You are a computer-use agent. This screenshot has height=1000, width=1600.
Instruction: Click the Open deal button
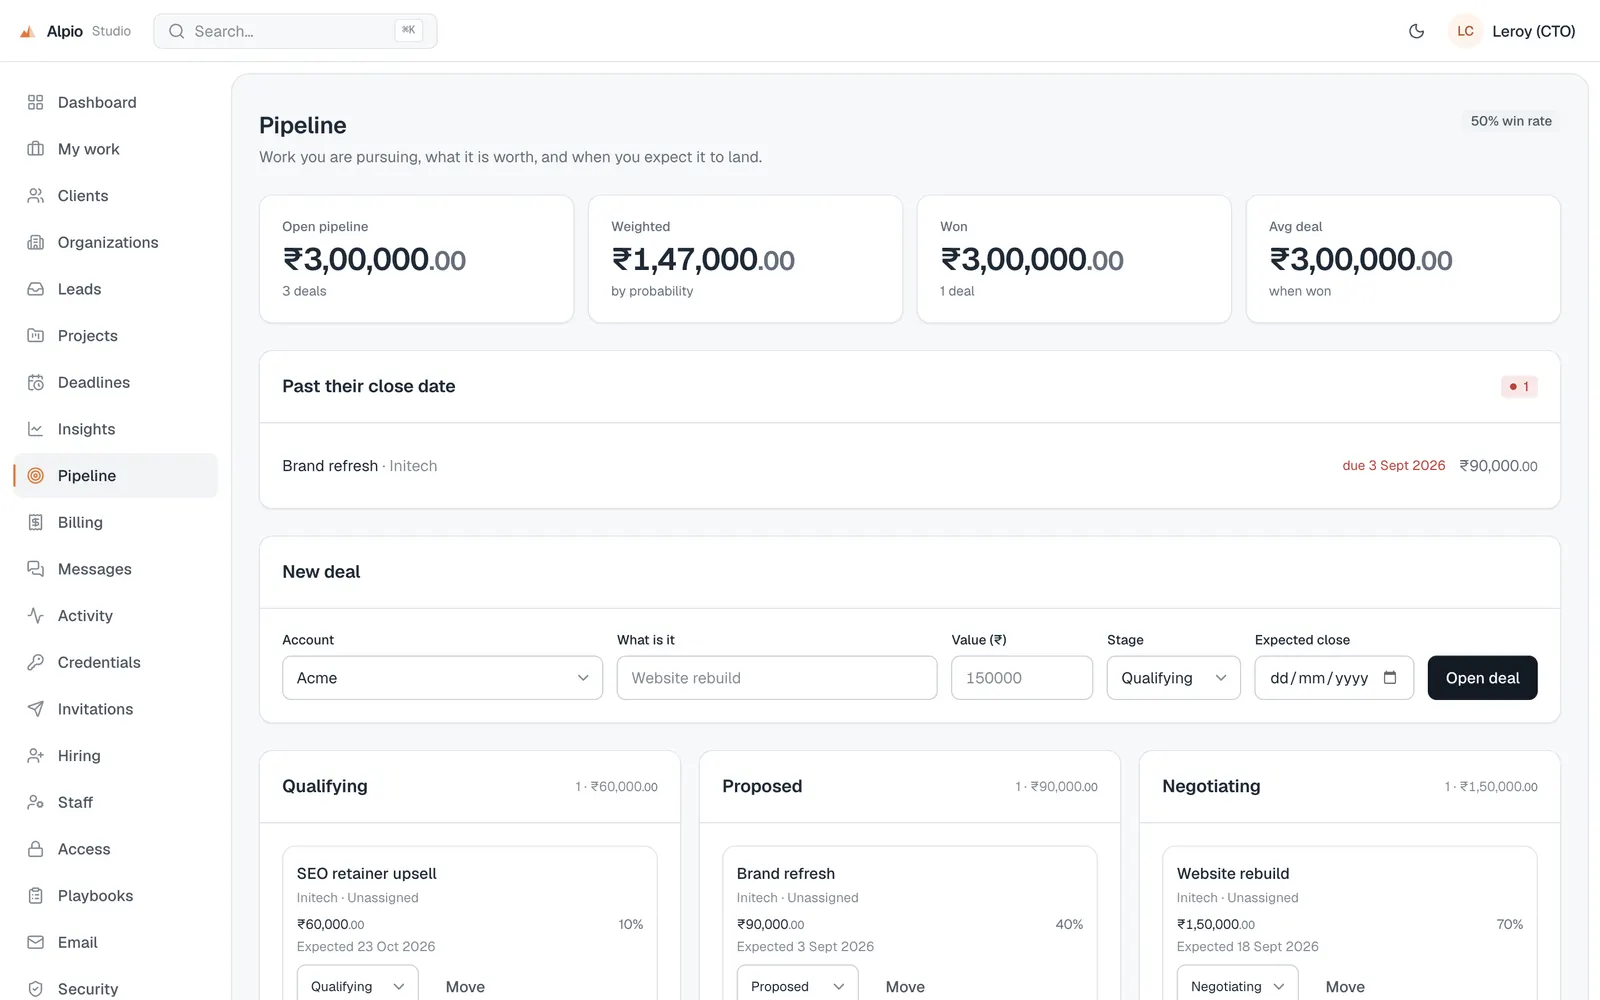1482,678
